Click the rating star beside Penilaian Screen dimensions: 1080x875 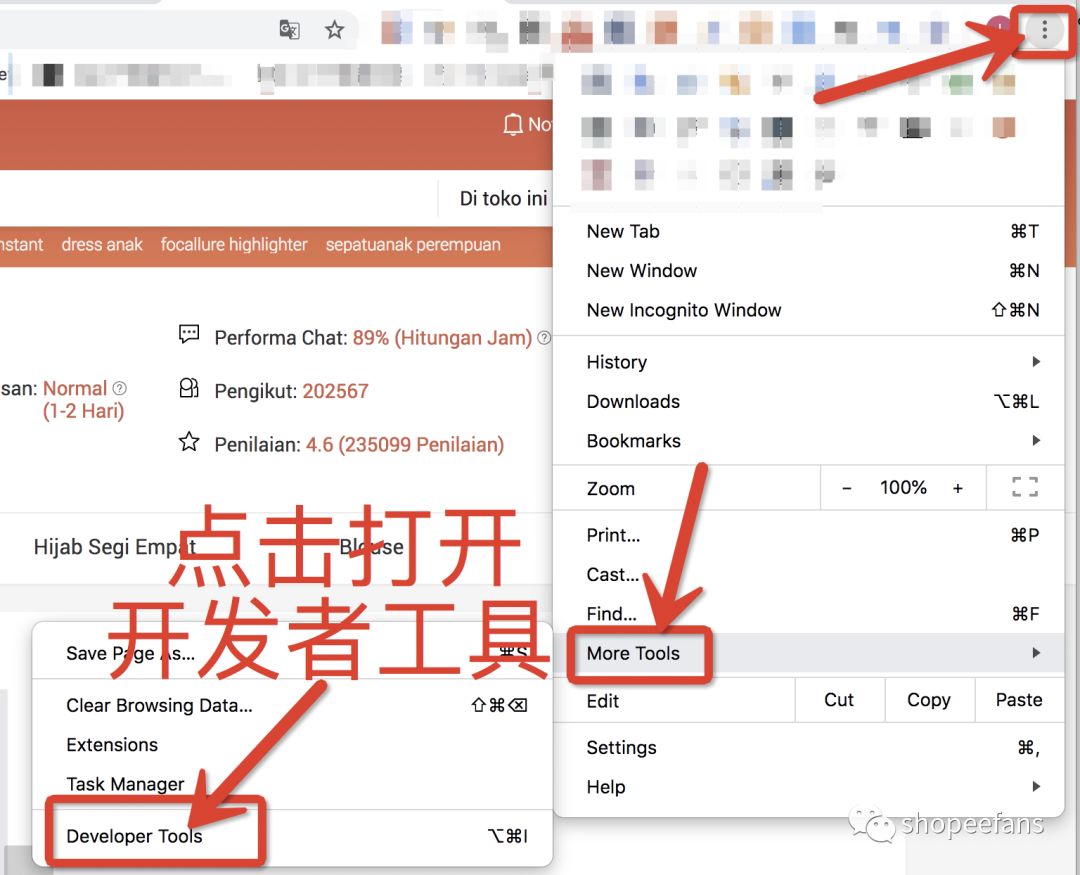[189, 442]
